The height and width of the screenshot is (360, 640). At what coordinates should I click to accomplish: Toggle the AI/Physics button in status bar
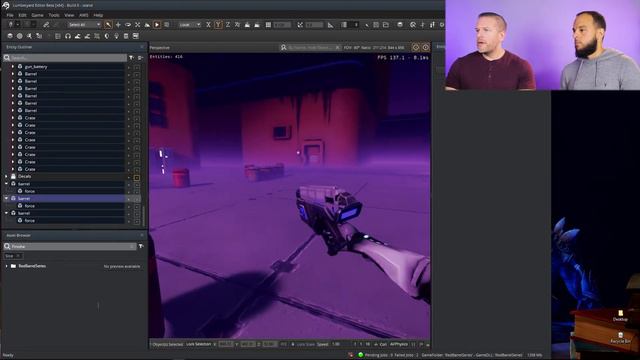(x=399, y=344)
